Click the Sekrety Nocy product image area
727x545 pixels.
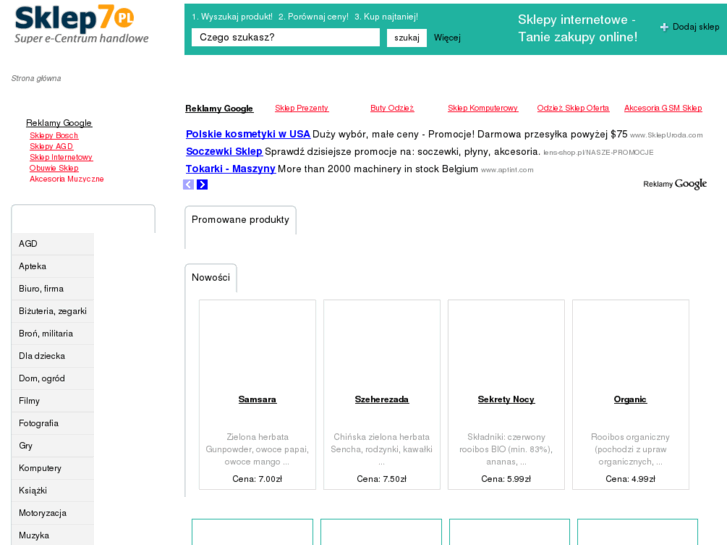click(506, 346)
